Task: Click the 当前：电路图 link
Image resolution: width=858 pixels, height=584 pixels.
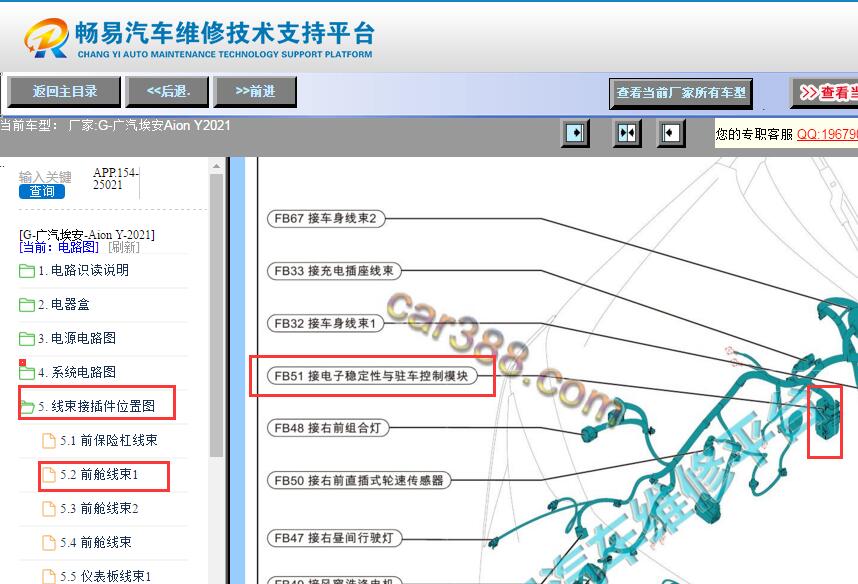Action: [x=59, y=247]
